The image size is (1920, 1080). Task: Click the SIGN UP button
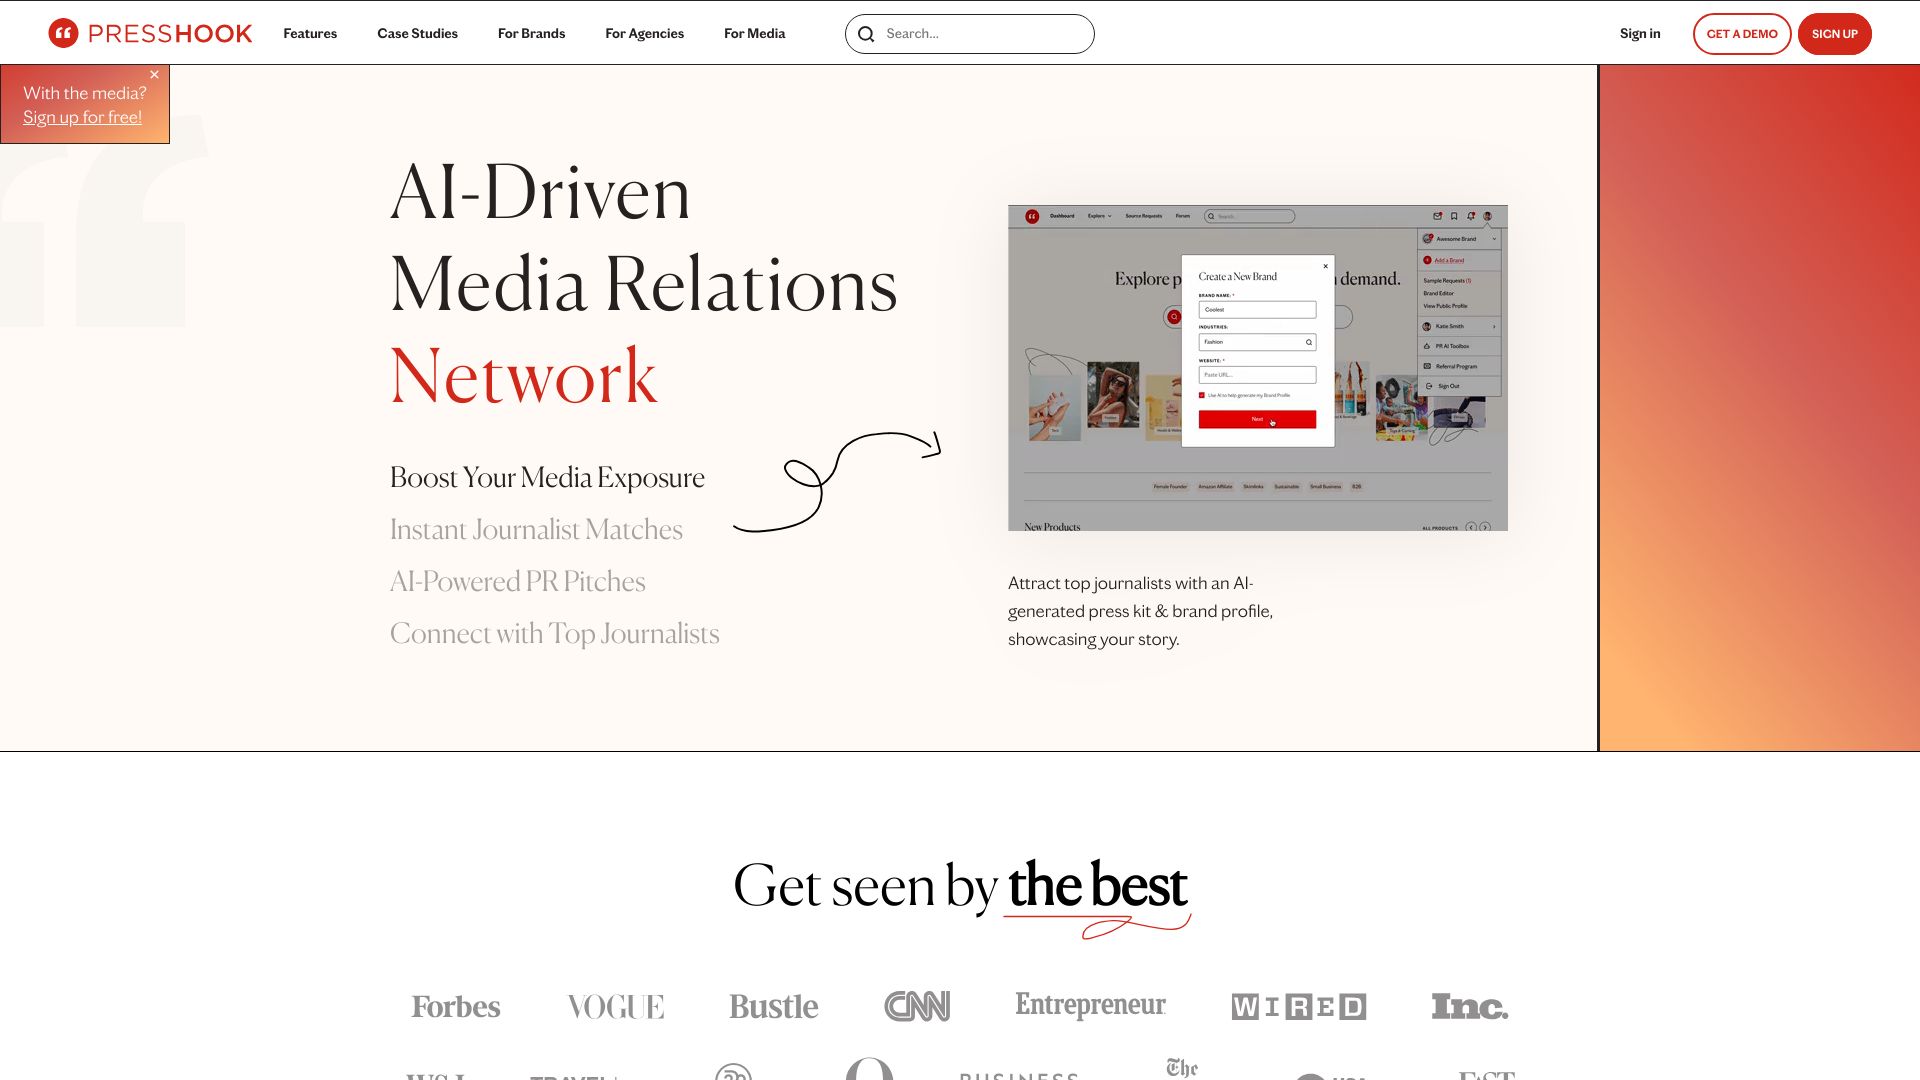pos(1834,33)
